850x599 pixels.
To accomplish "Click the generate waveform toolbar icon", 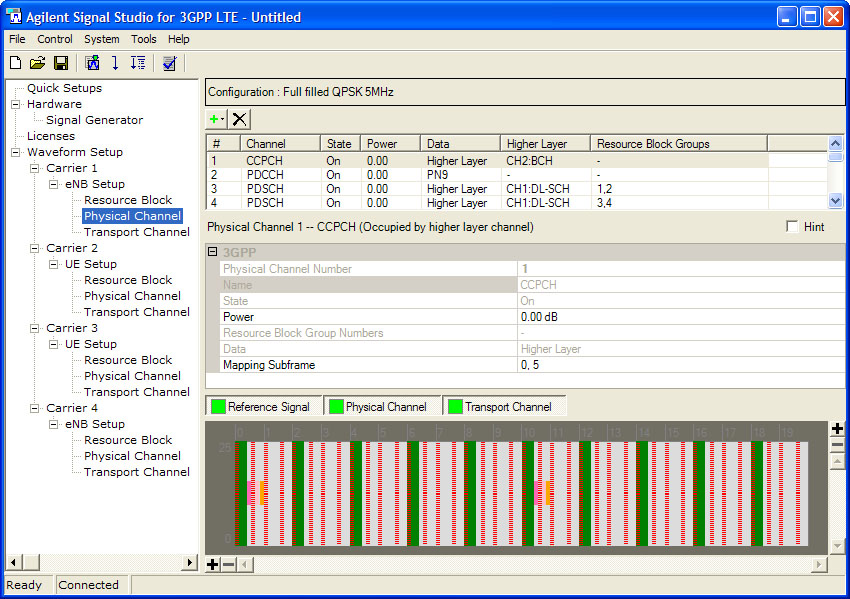I will 93,63.
